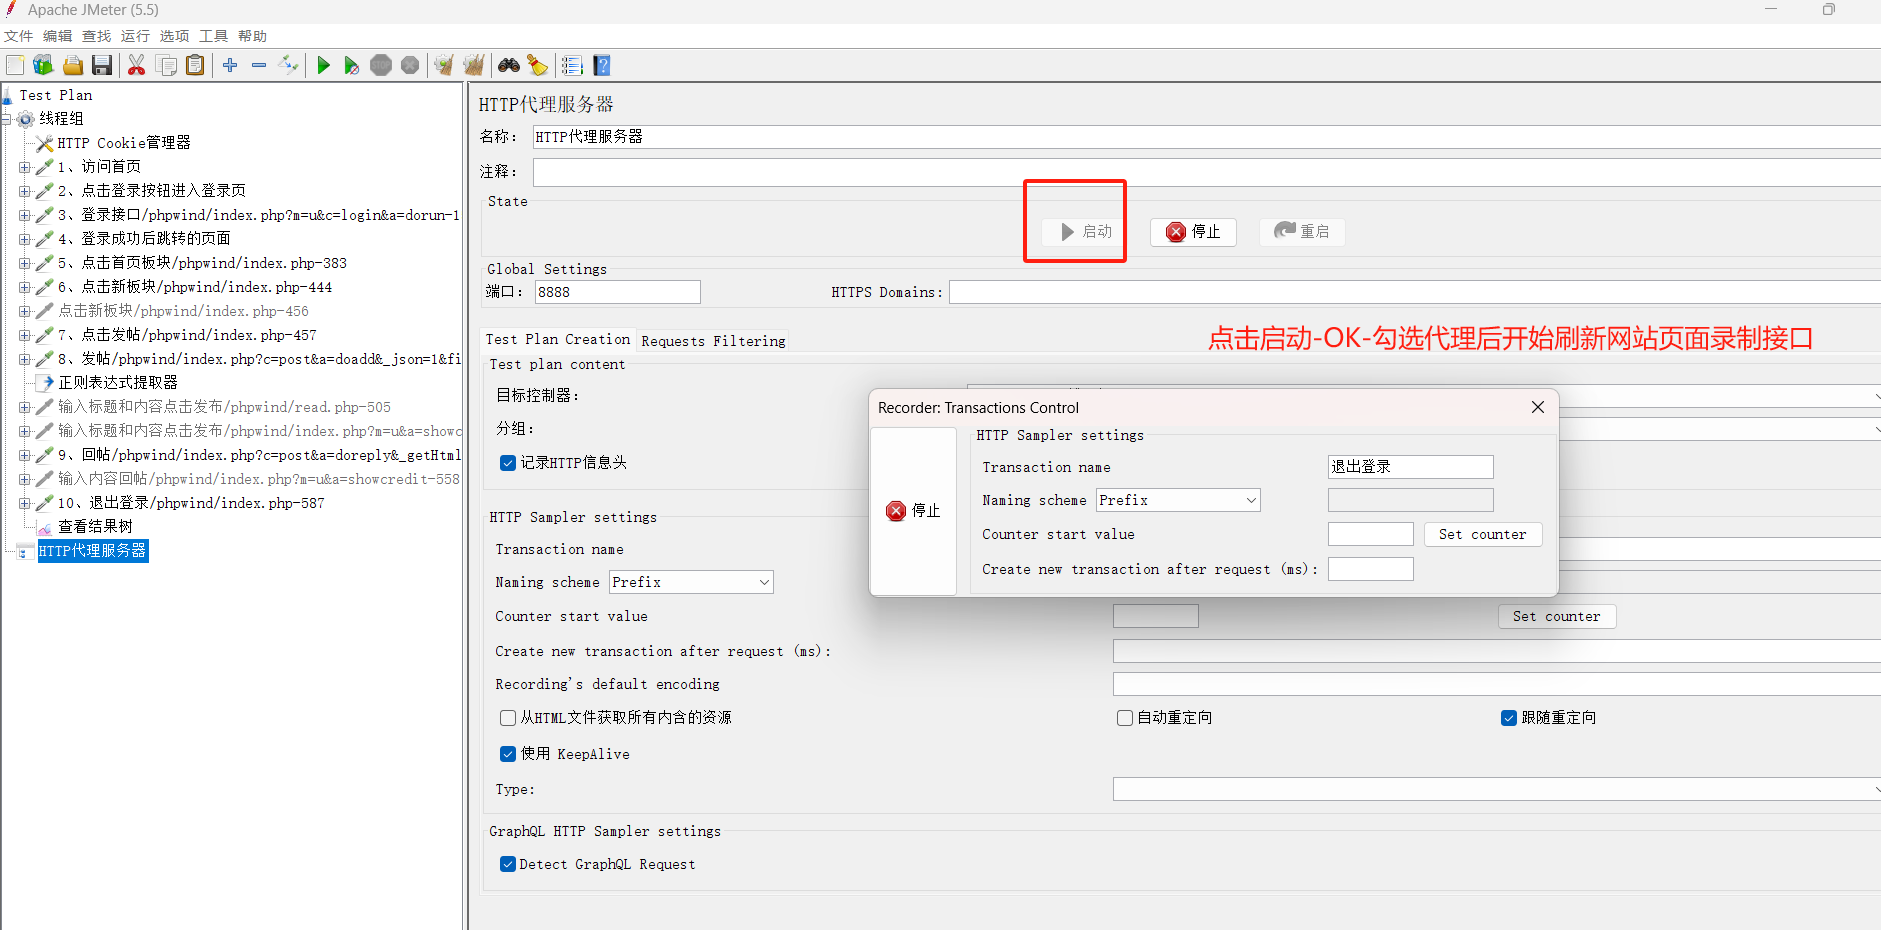Open the Function Helper list icon
The image size is (1881, 930).
click(572, 66)
